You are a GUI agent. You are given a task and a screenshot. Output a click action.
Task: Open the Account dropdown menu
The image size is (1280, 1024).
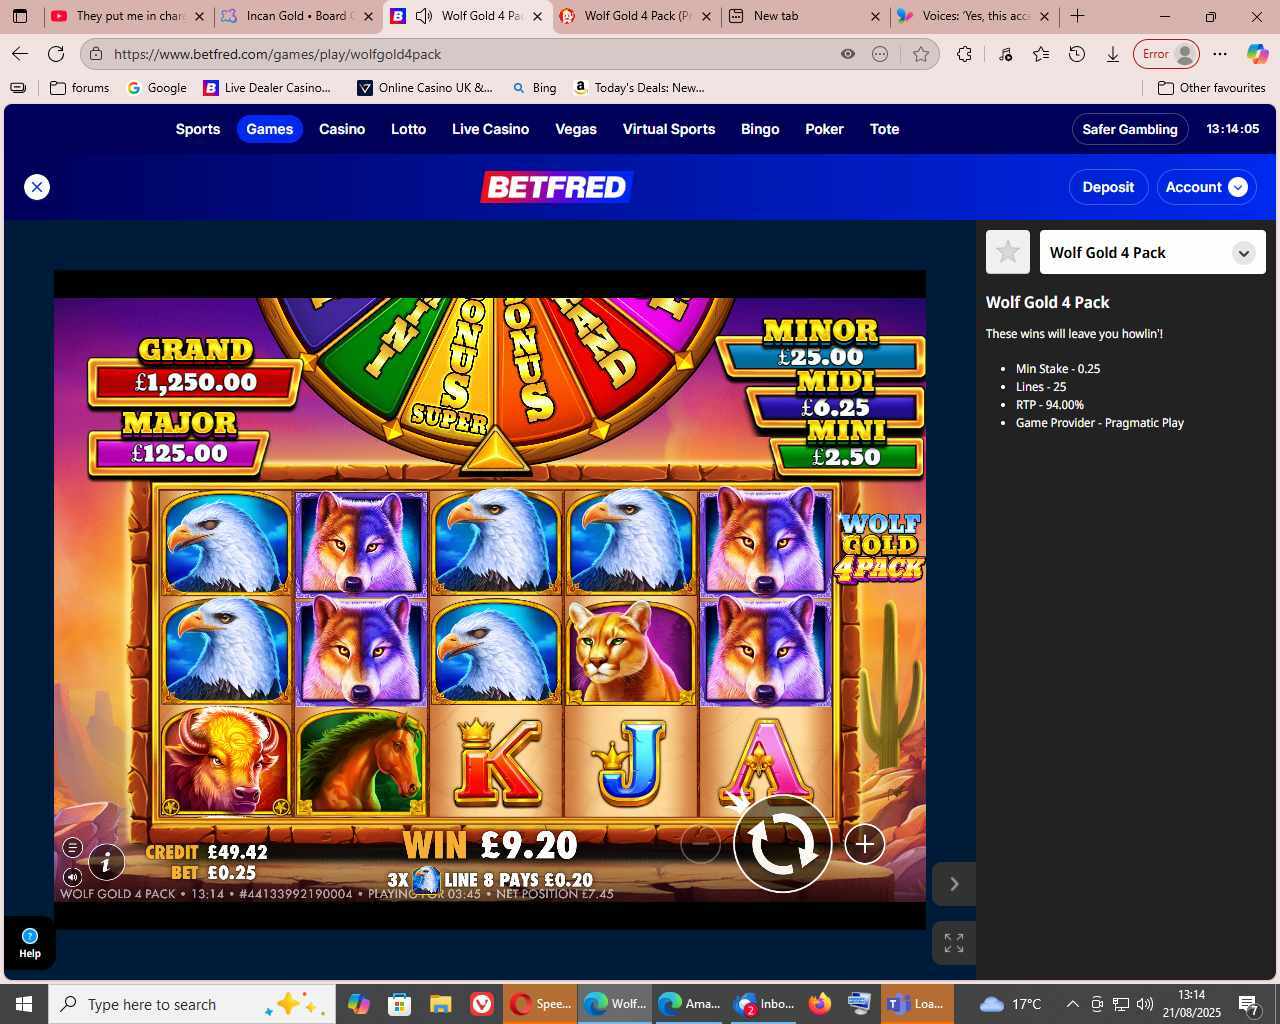[x=1206, y=187]
